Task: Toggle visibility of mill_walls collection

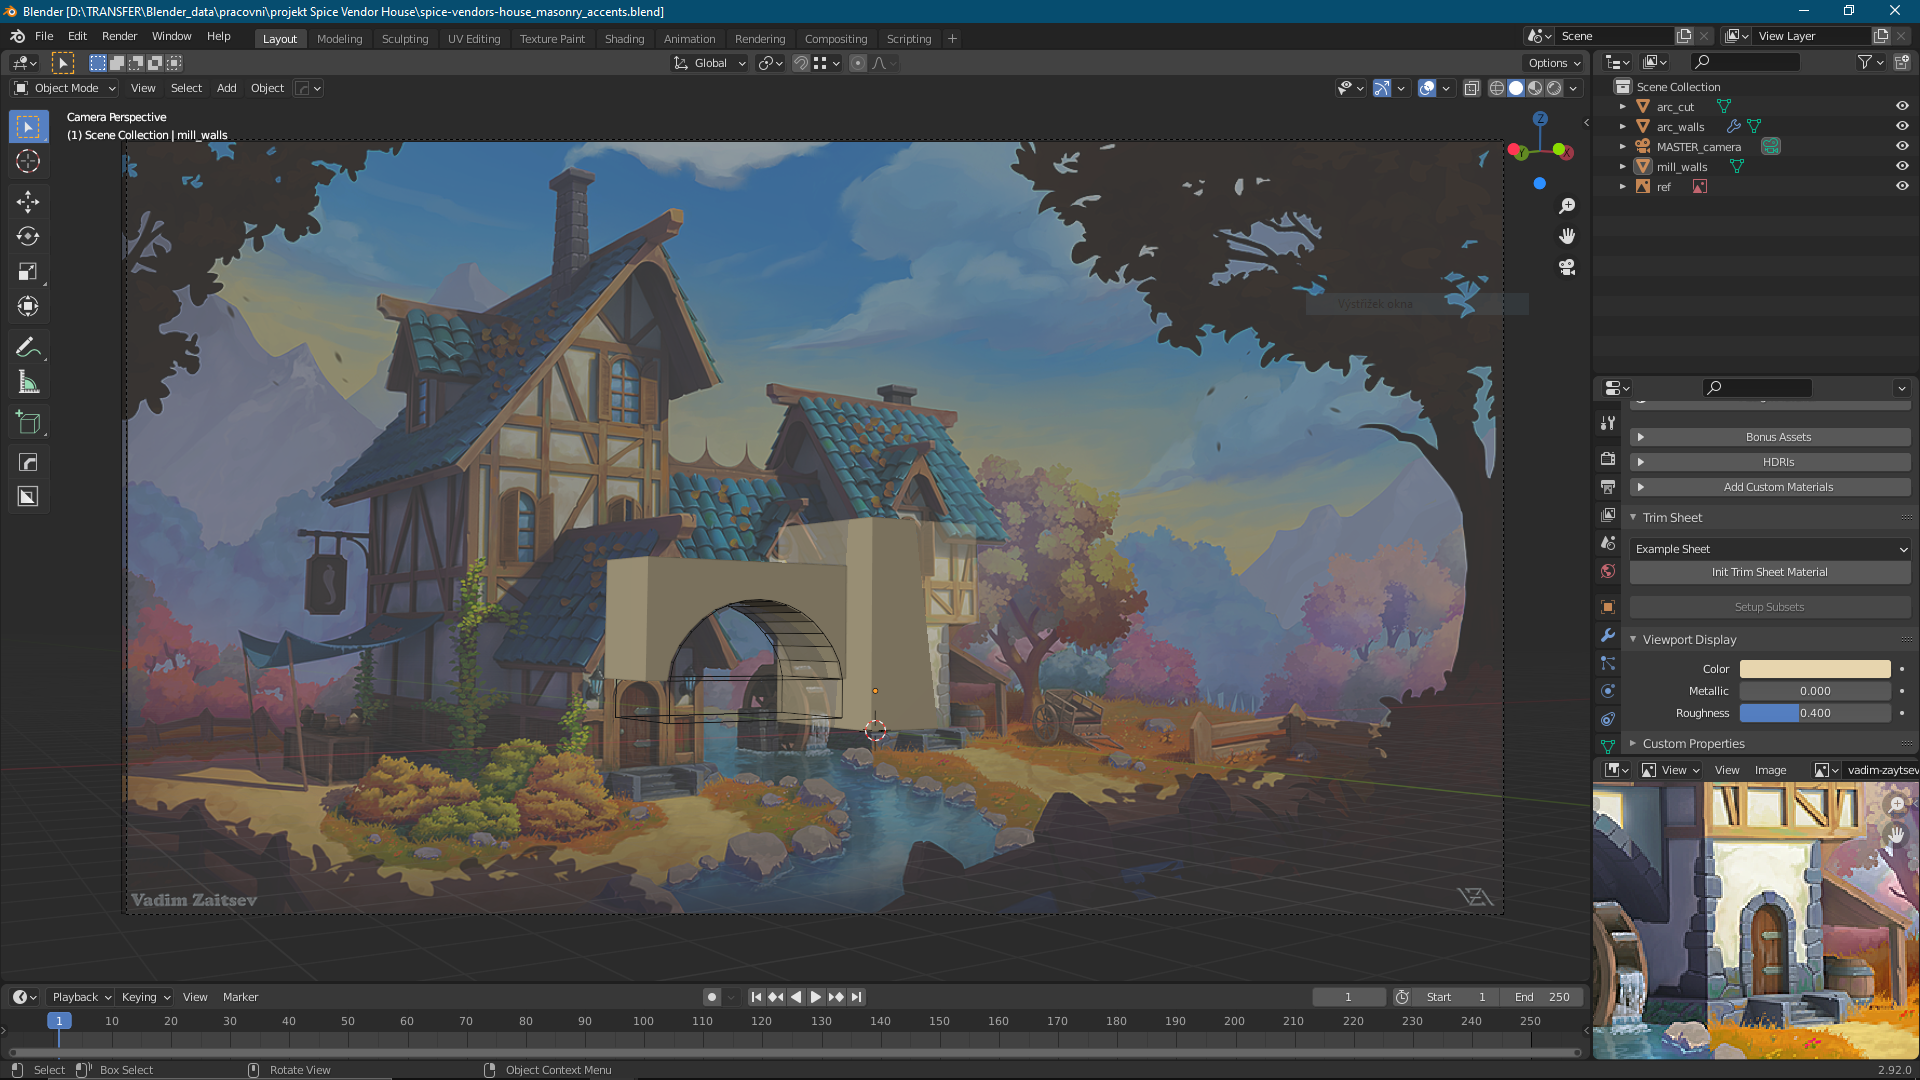Action: (x=1902, y=166)
